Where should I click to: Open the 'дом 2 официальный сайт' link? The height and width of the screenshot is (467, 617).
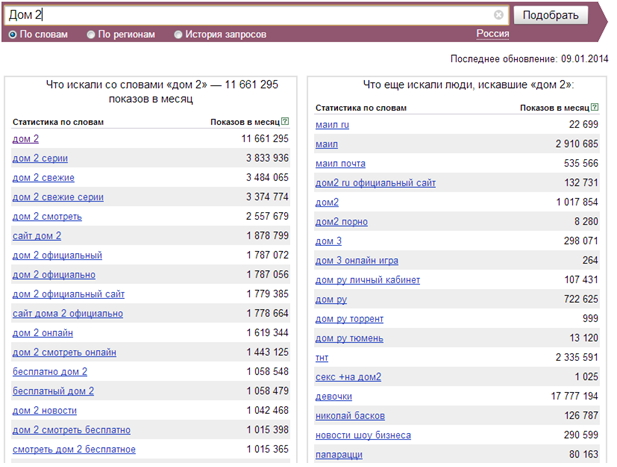pyautogui.click(x=68, y=294)
